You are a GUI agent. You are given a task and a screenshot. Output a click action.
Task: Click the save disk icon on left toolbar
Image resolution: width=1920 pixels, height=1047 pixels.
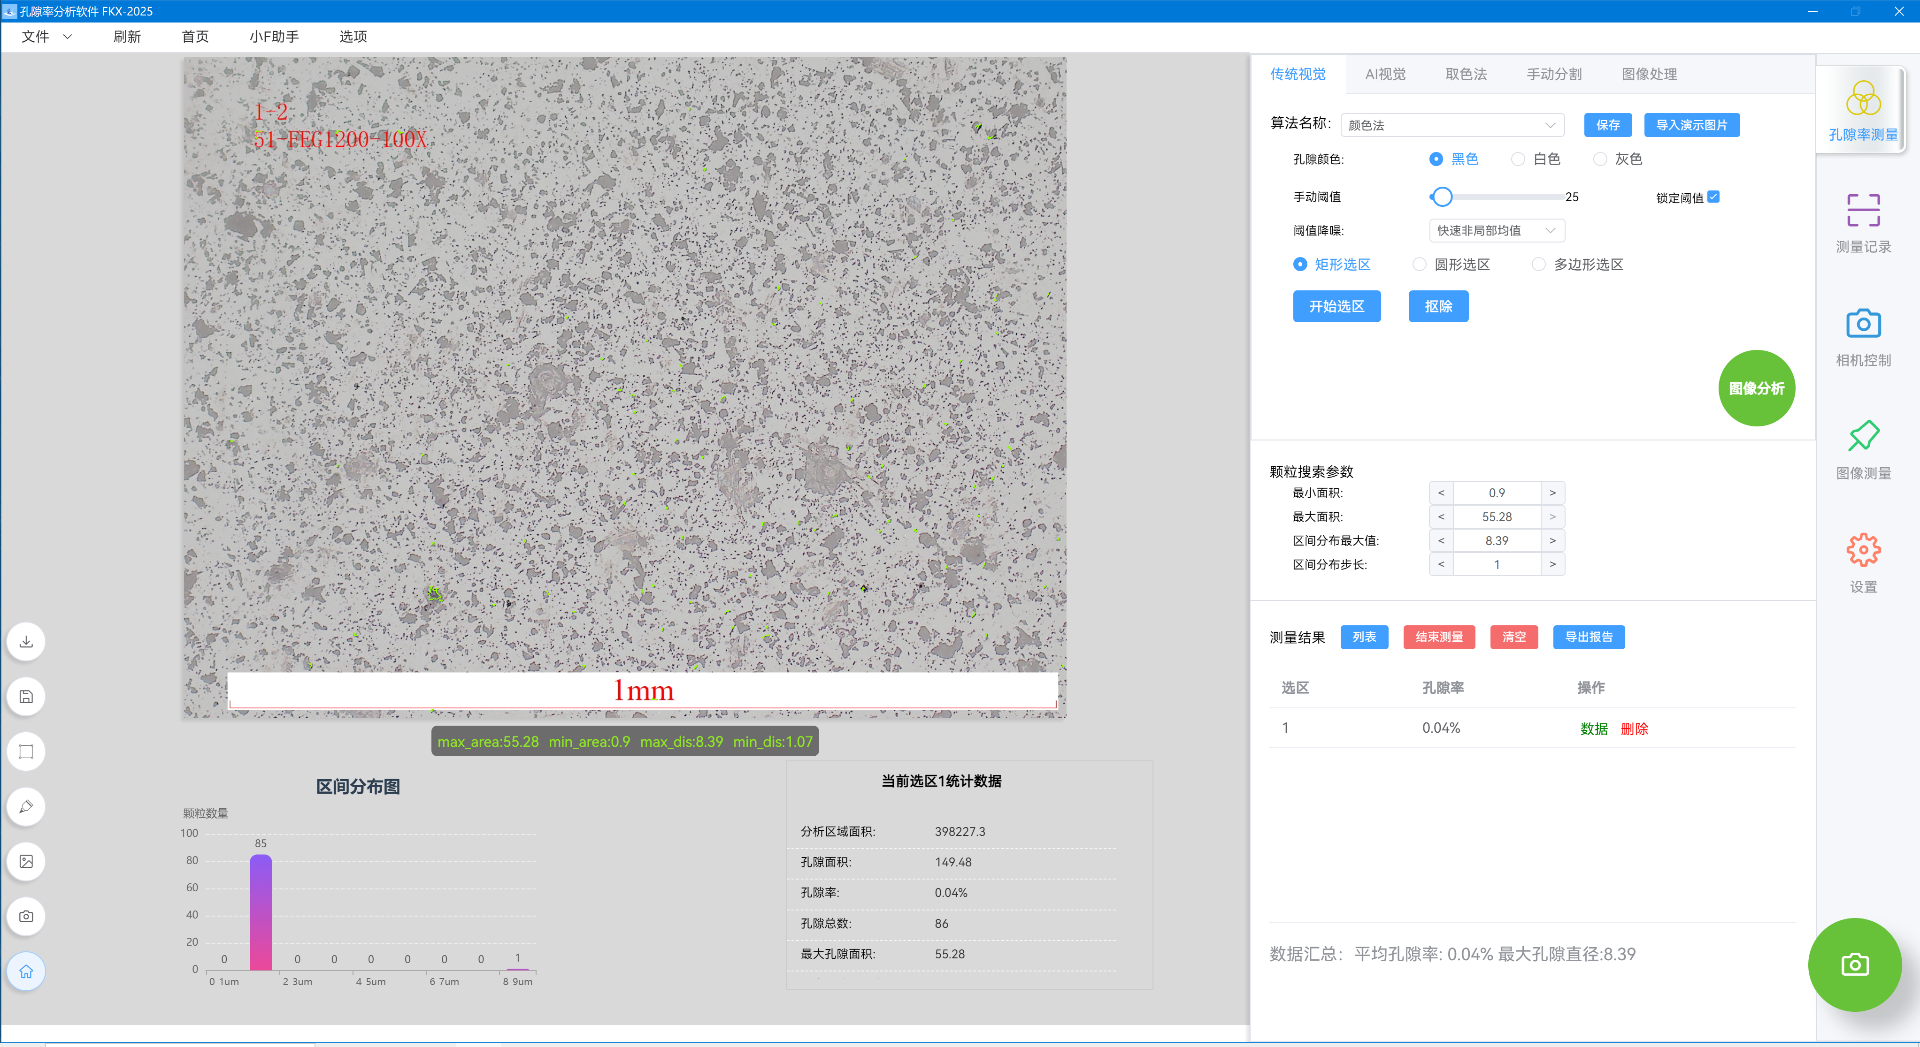(x=27, y=697)
